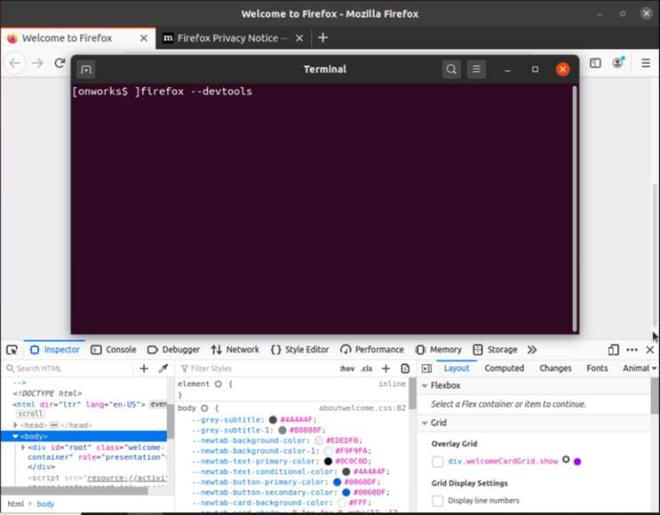Select div.welcomeCardGrid.show node target icon

click(566, 459)
